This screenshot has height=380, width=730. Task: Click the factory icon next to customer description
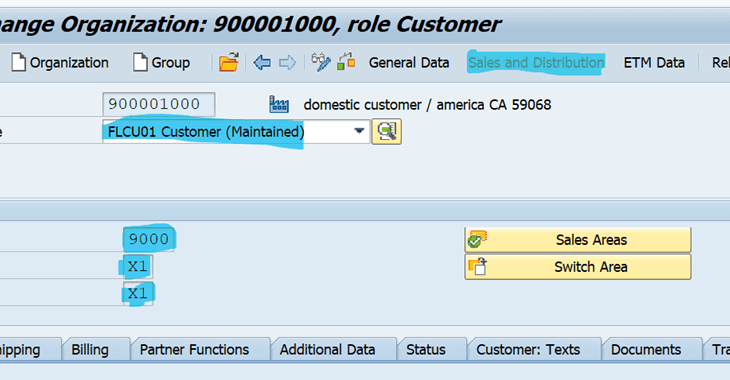click(x=279, y=104)
